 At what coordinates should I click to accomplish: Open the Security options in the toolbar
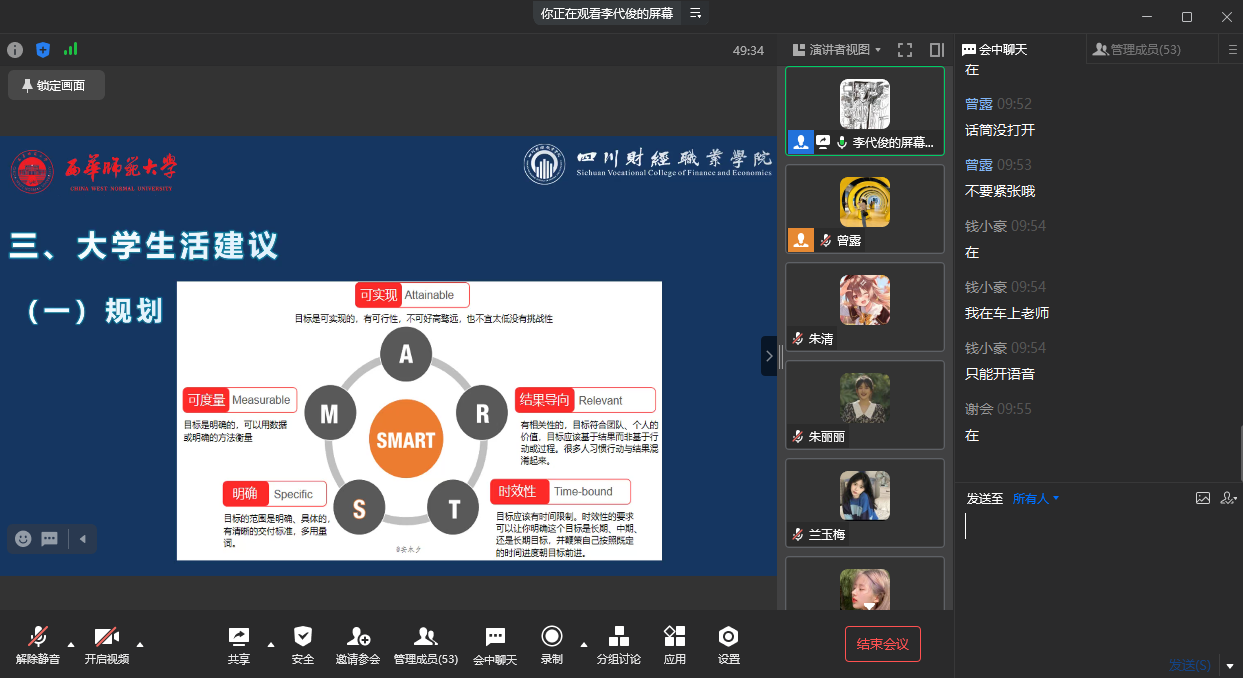coord(303,645)
